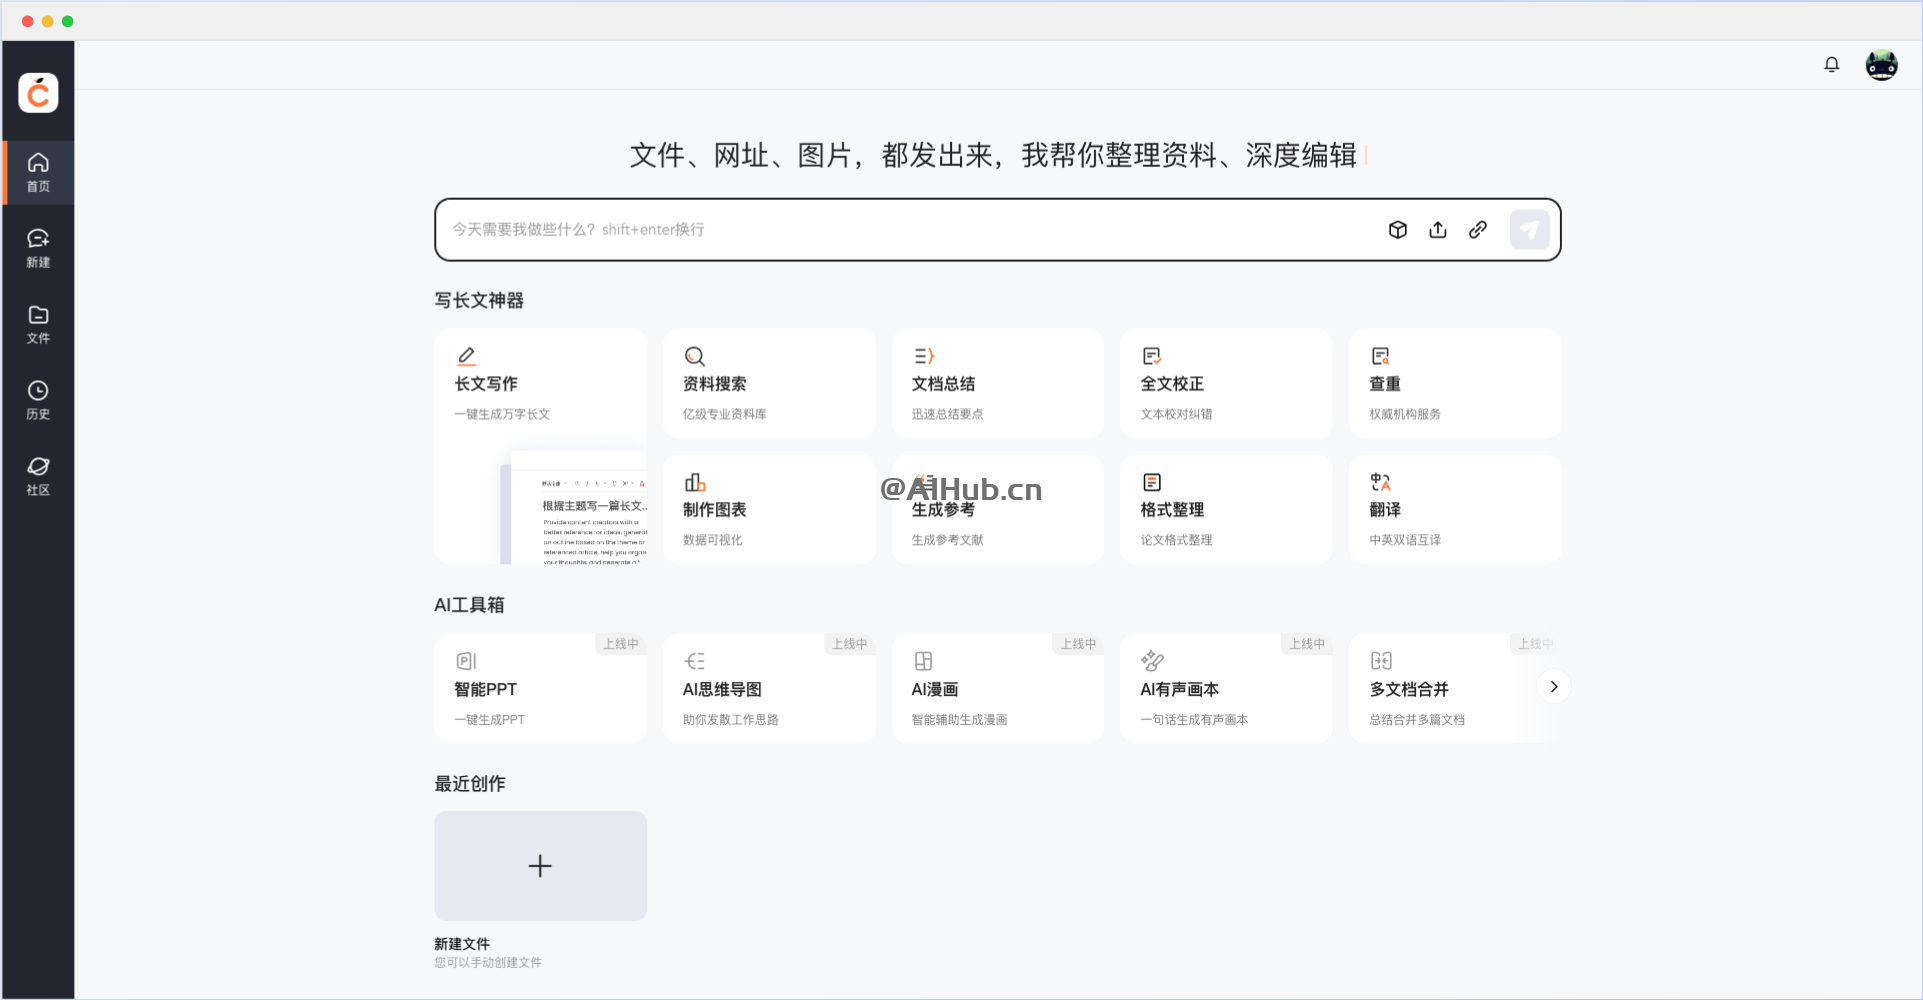The width and height of the screenshot is (1923, 1000).
Task: Open the 资料搜索 search tool
Action: [769, 383]
